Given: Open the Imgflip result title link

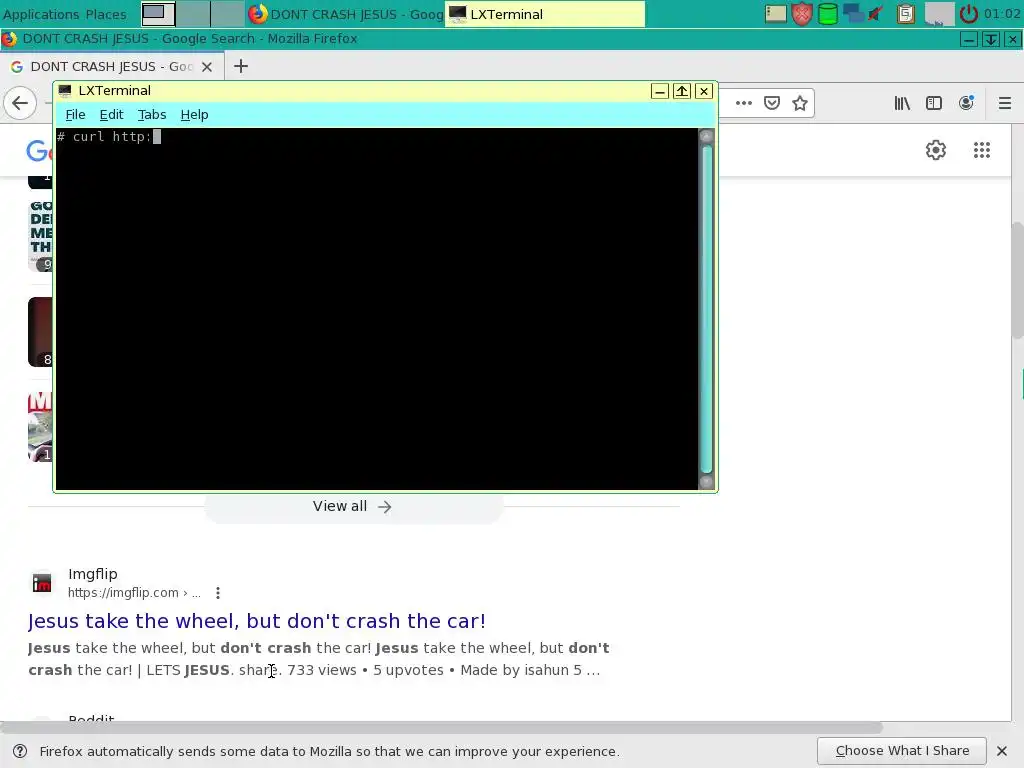Looking at the screenshot, I should click(x=257, y=620).
